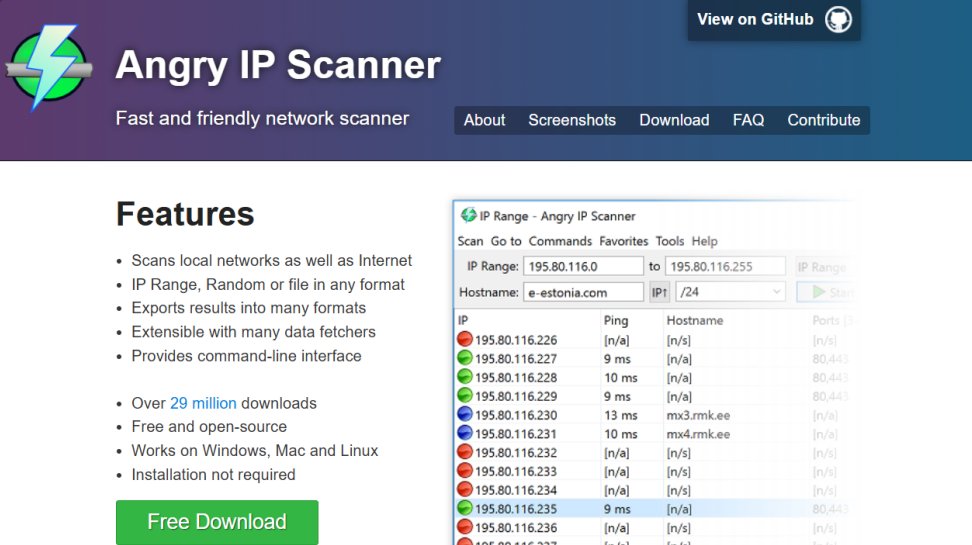Open the Contribute page
972x545 pixels.
[x=823, y=120]
